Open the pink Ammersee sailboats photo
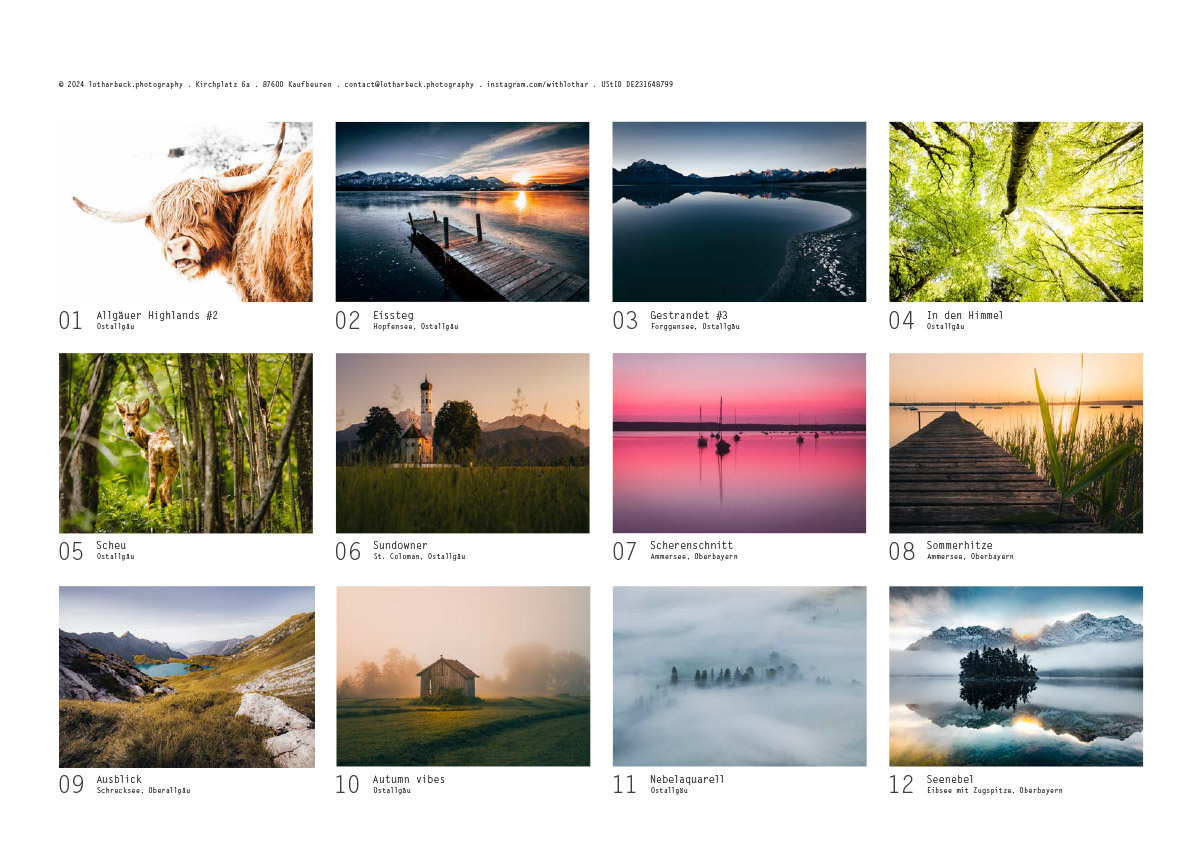 (x=739, y=443)
